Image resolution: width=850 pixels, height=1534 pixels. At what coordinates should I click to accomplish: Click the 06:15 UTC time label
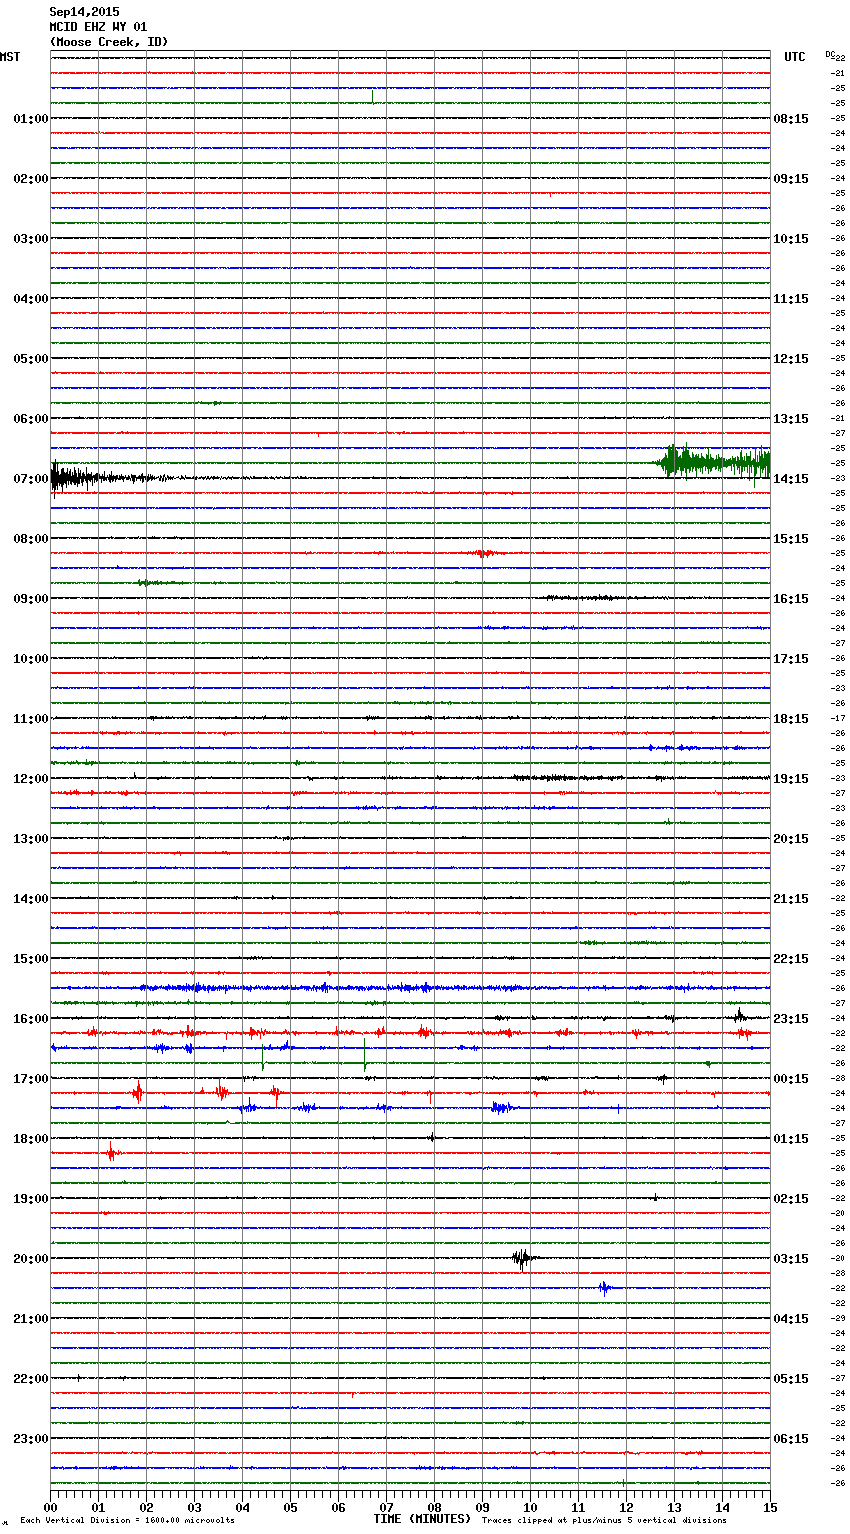(x=791, y=1439)
